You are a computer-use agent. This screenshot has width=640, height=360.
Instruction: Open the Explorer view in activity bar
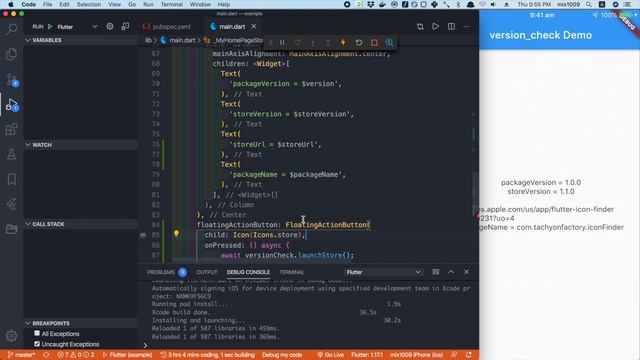tap(11, 54)
